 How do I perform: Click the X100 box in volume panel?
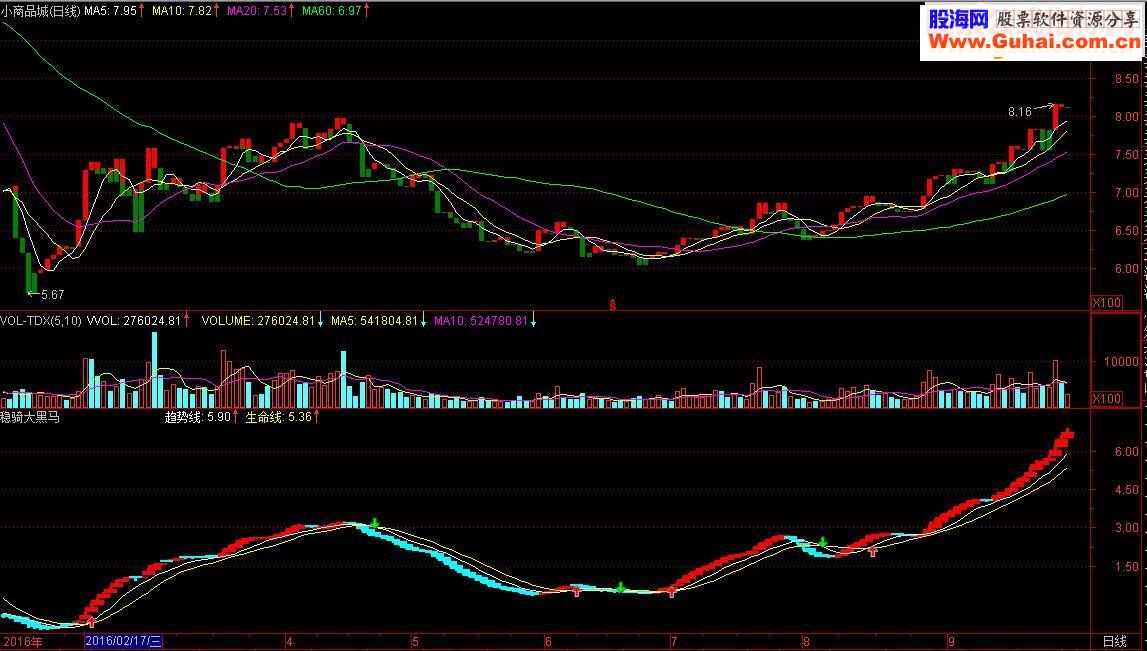coord(1107,399)
